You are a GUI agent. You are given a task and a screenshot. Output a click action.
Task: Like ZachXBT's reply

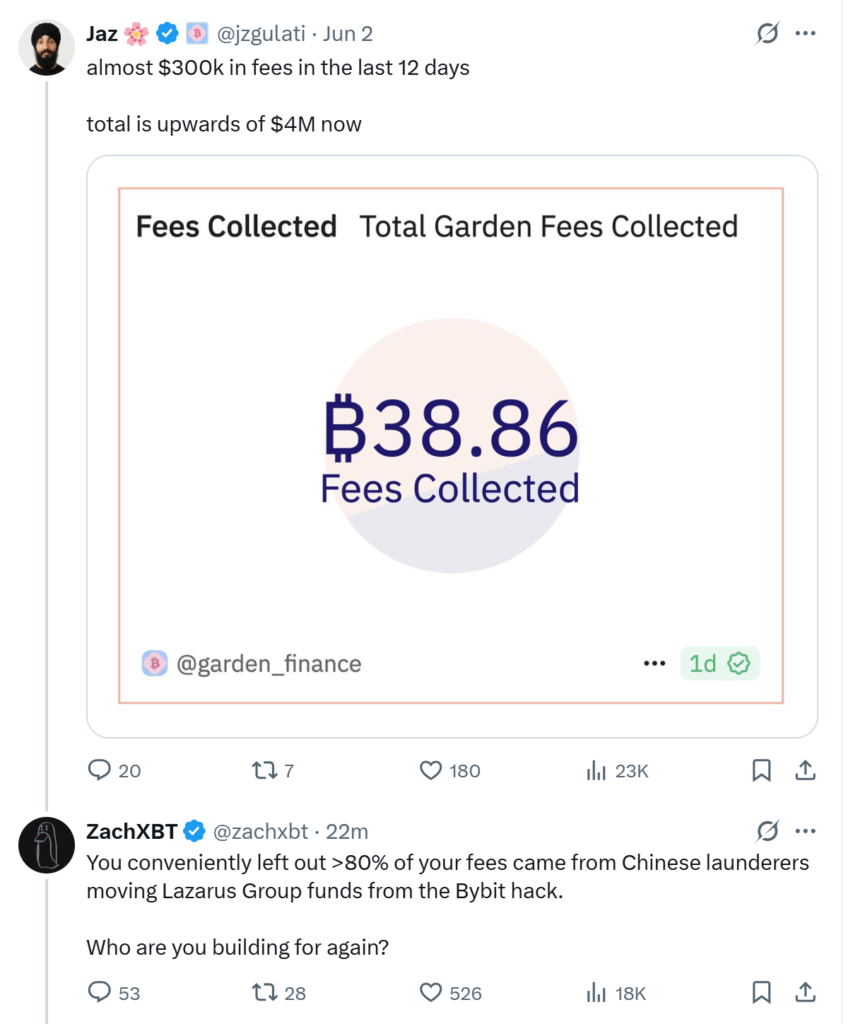coord(430,993)
